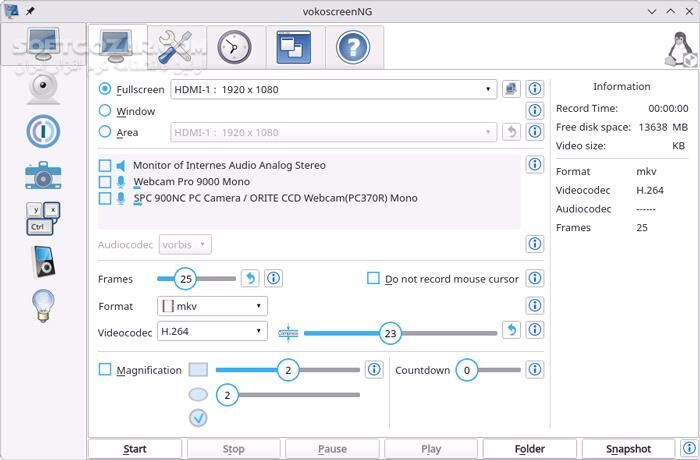
Task: Show info for audio devices list
Action: [535, 164]
